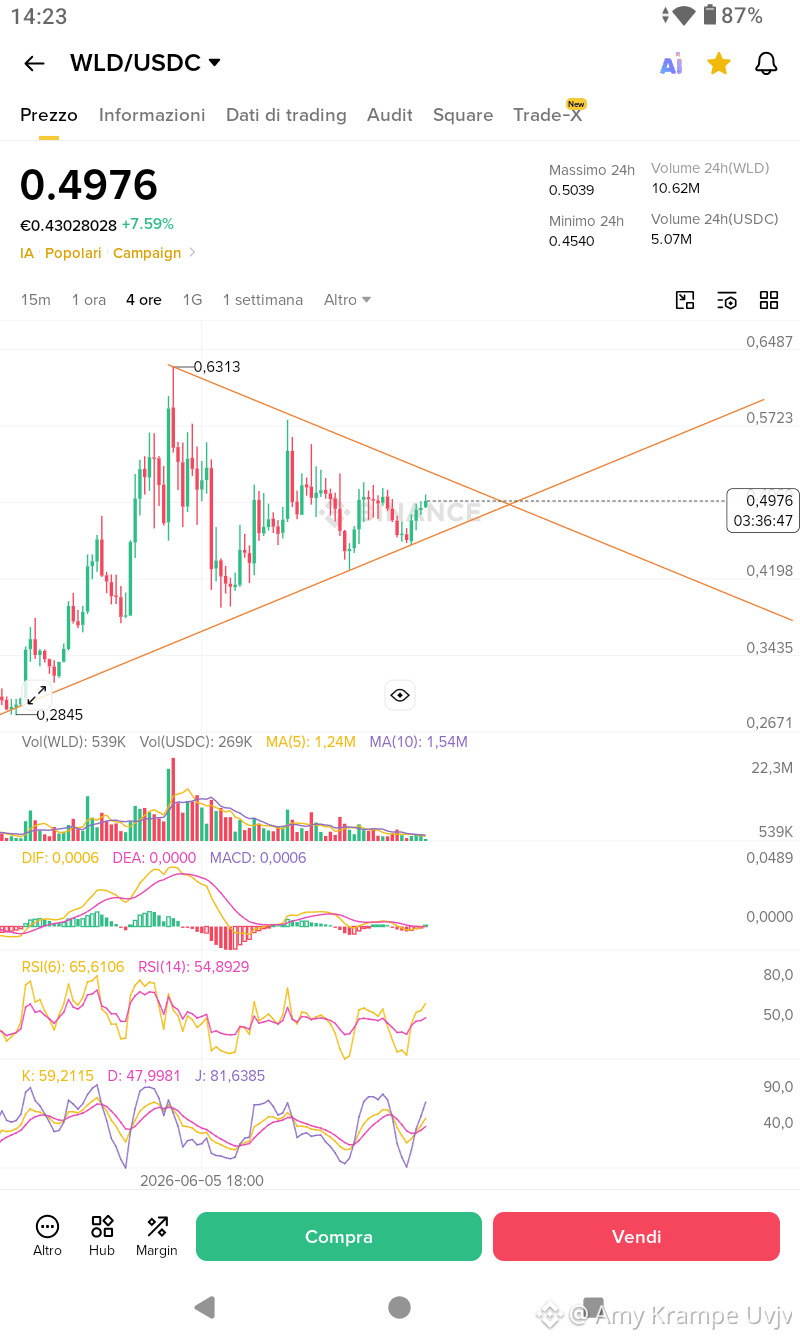This screenshot has width=800, height=1340.
Task: Open the drawing tools icon
Action: tap(685, 300)
